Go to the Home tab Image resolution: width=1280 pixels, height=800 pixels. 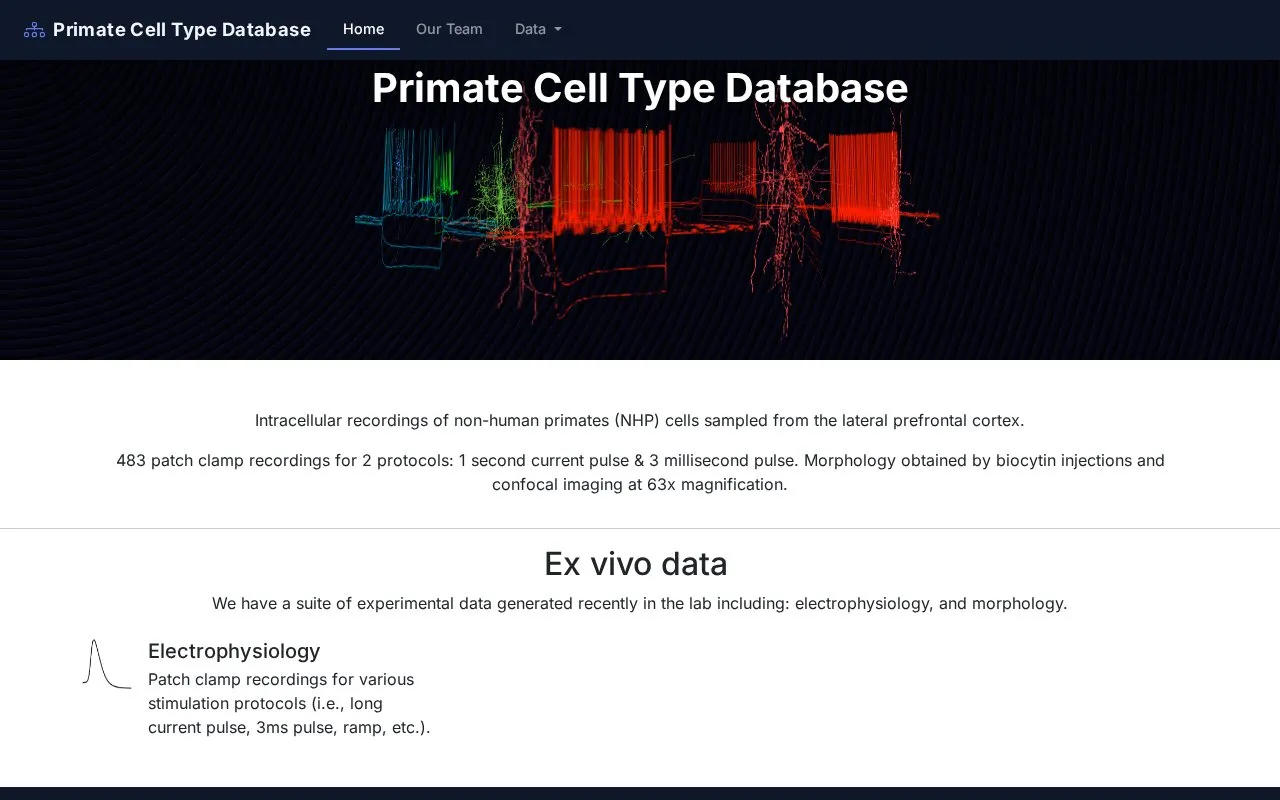tap(363, 29)
